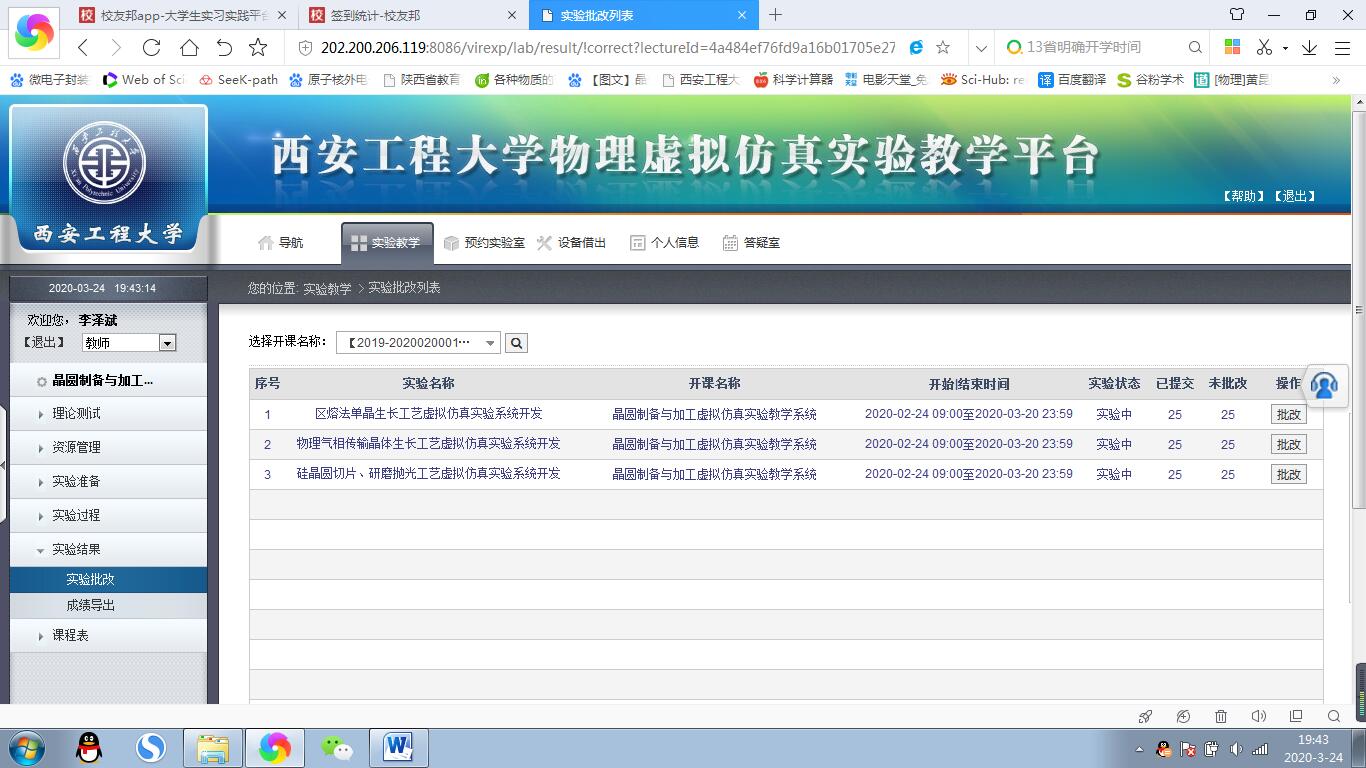The width and height of the screenshot is (1366, 768).
Task: Click the 【帮助】 link in the banner
Action: pyautogui.click(x=1243, y=196)
